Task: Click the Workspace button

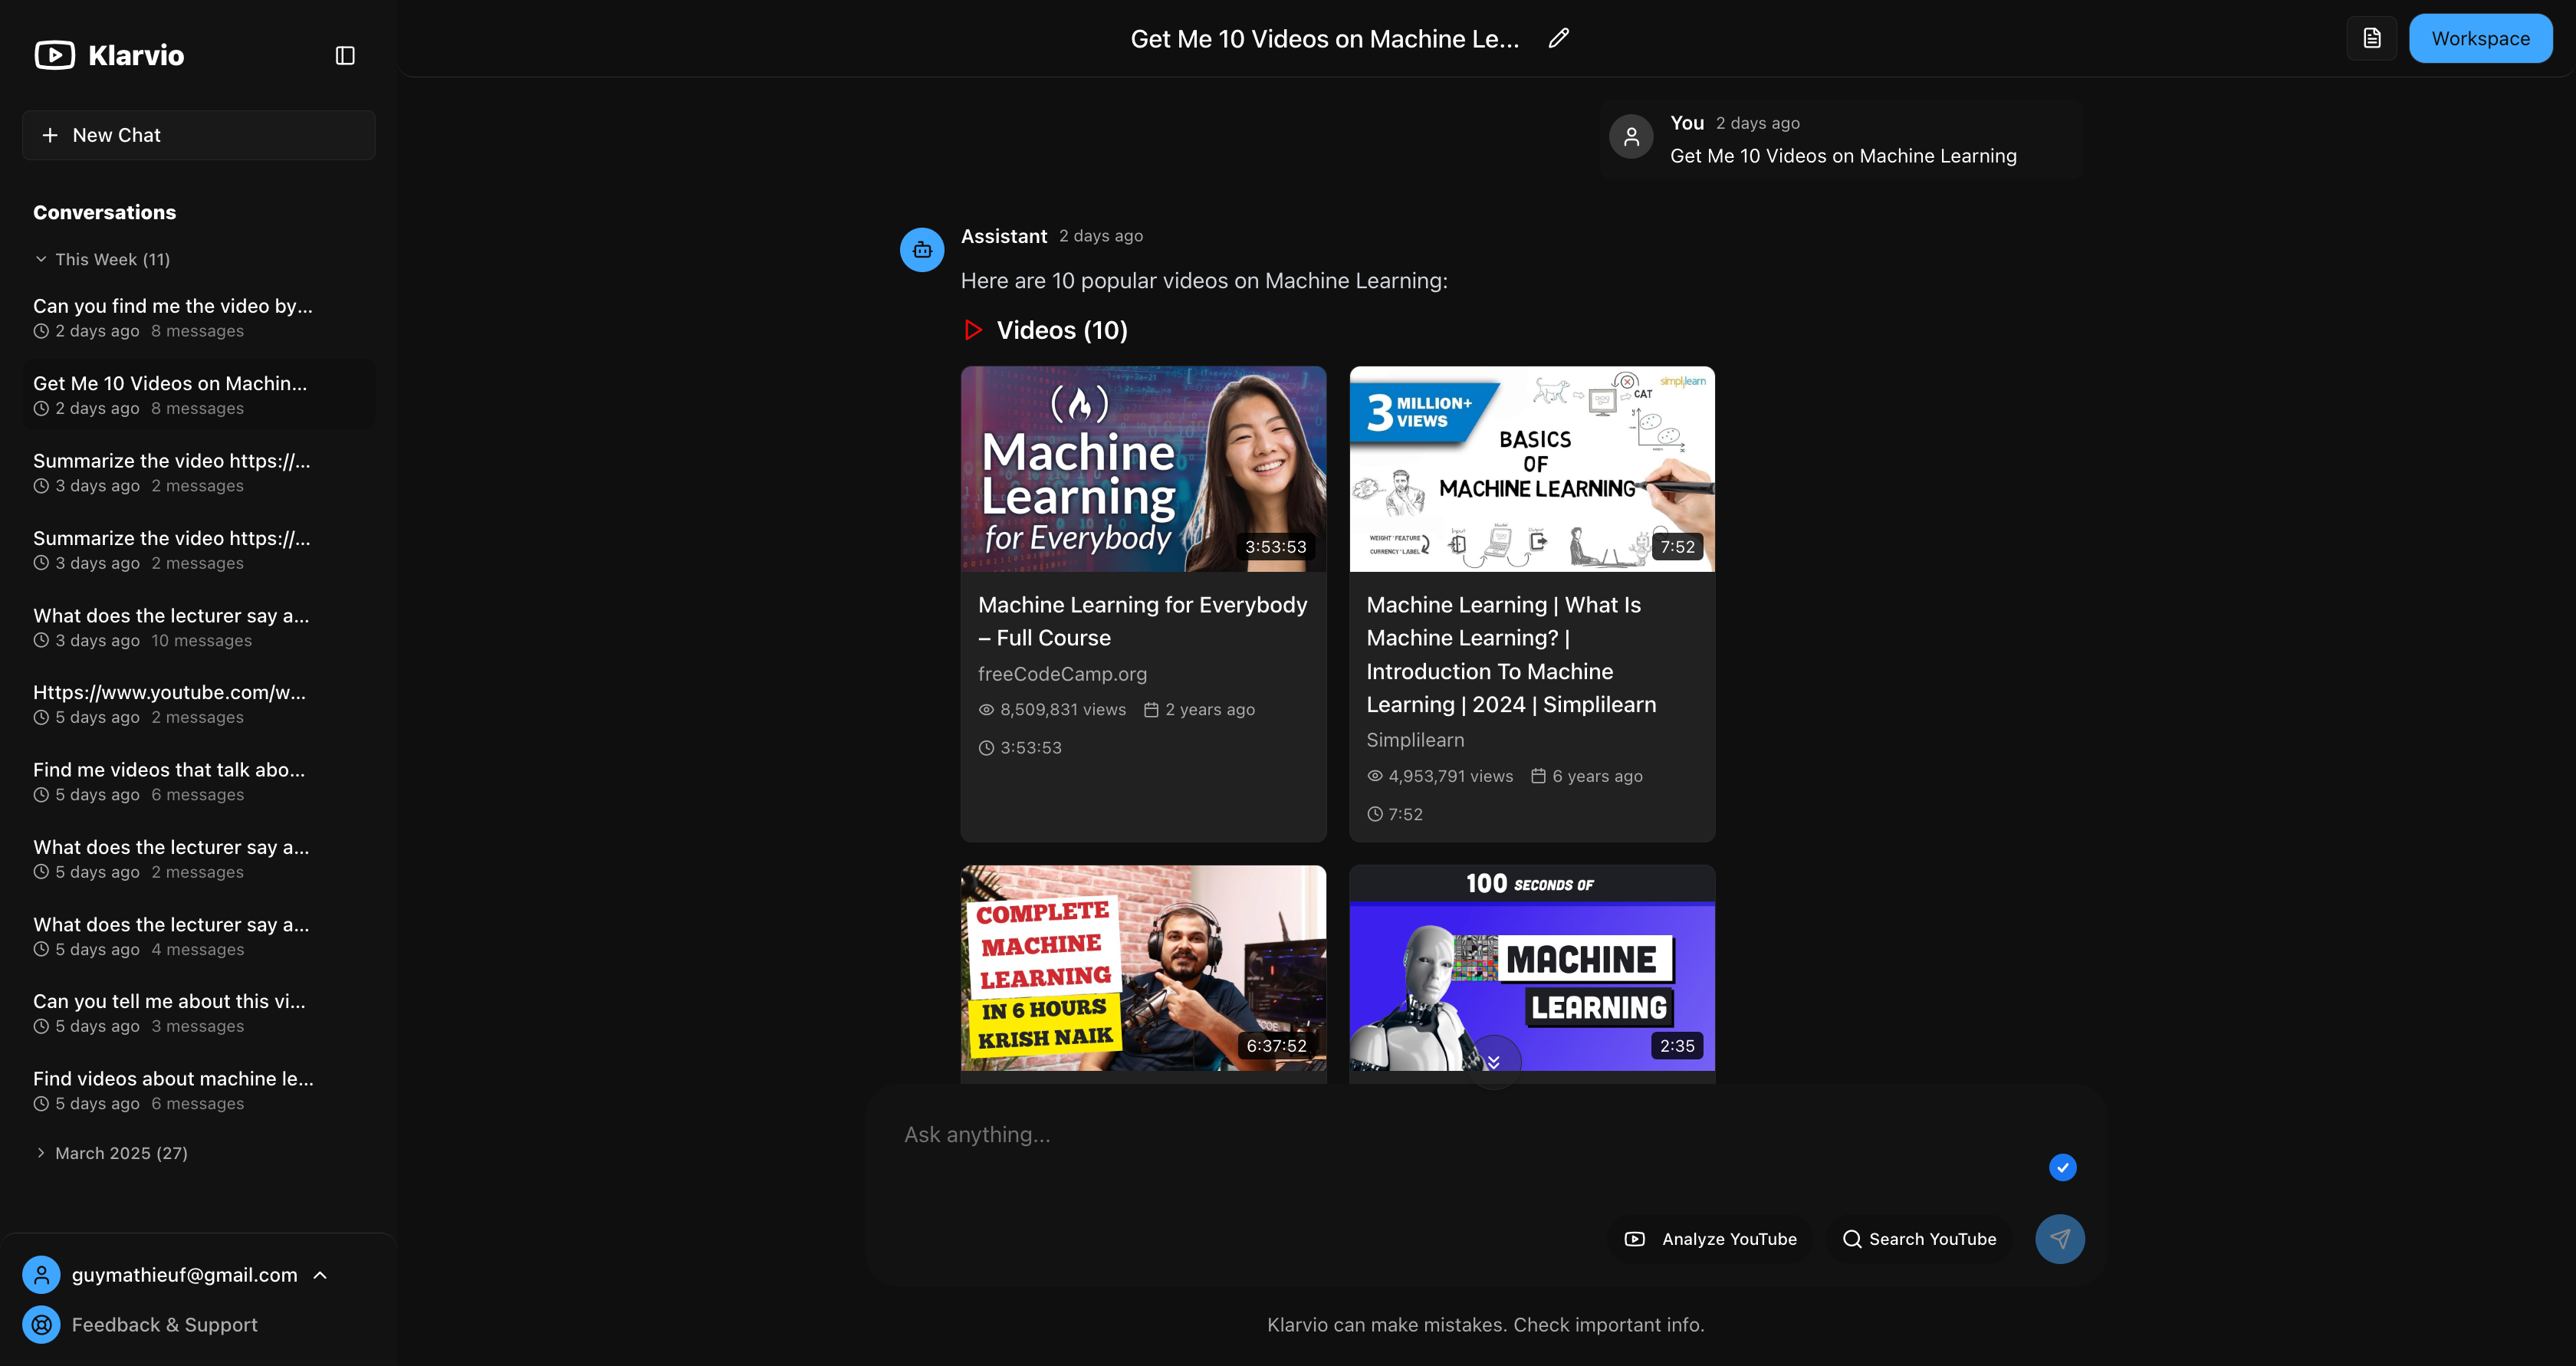Action: pos(2480,39)
